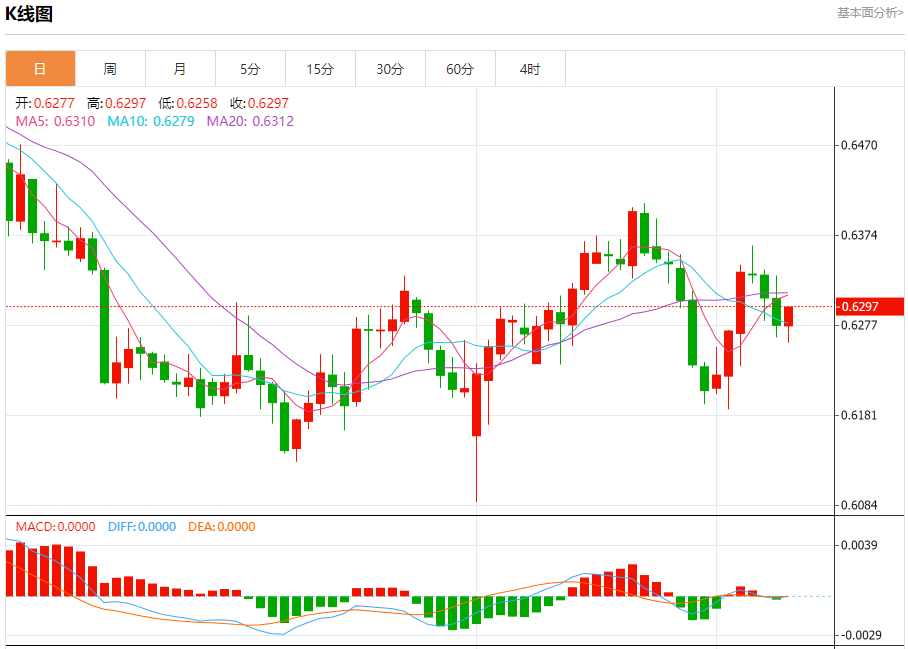Click the 0.6374 price axis label
Viewport: 908px width, 649px height.
pyautogui.click(x=859, y=235)
